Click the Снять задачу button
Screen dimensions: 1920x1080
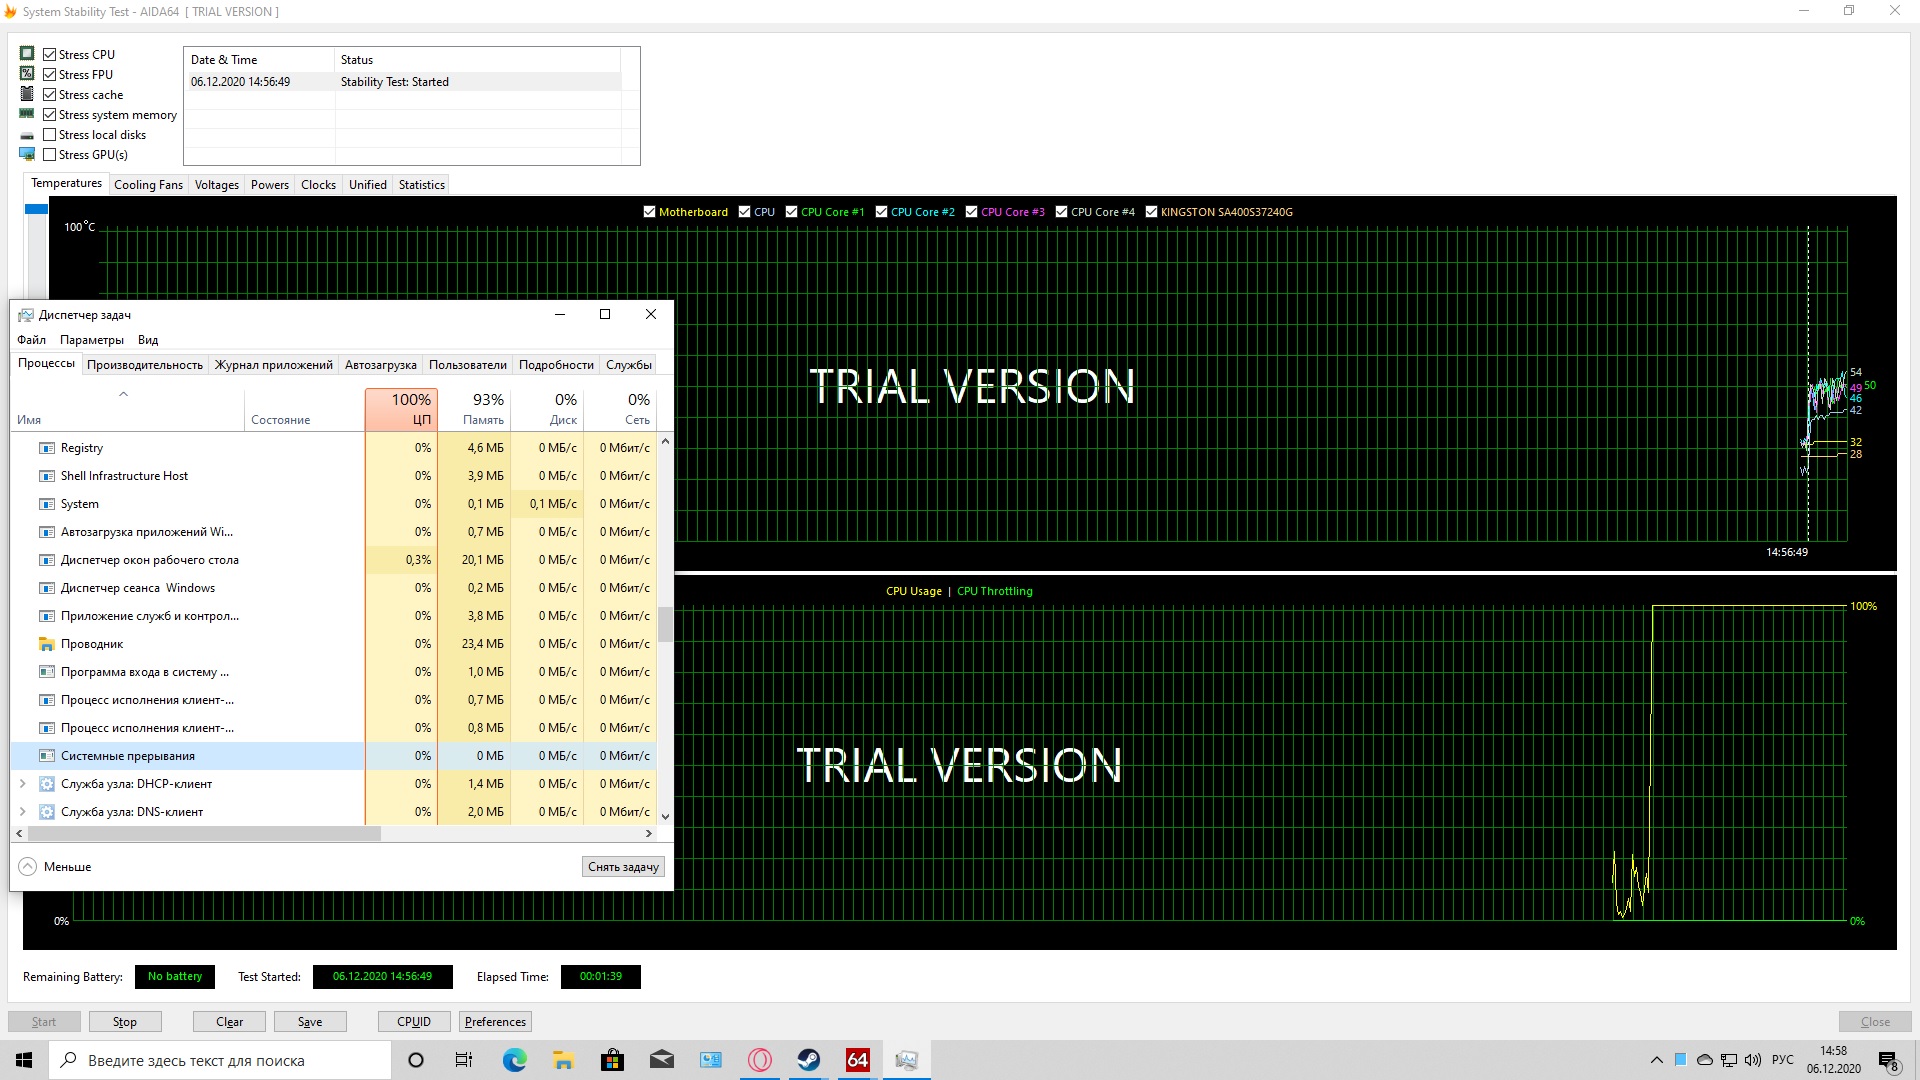pos(622,867)
